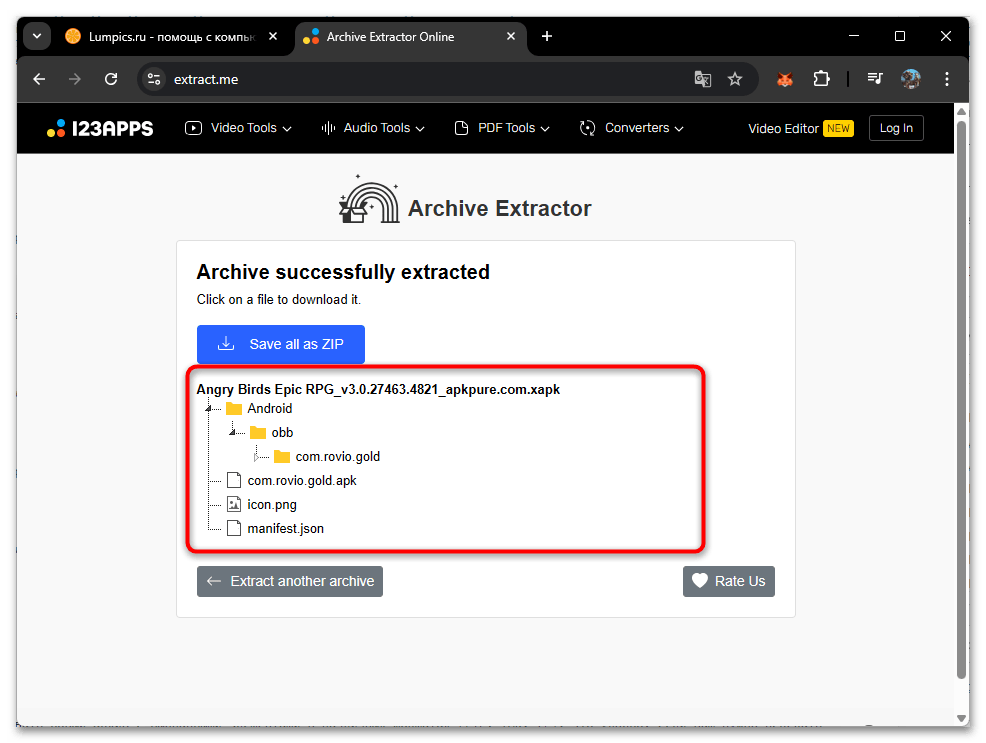
Task: Click archive name Angry Birds Epic RPG xapk
Action: [378, 390]
